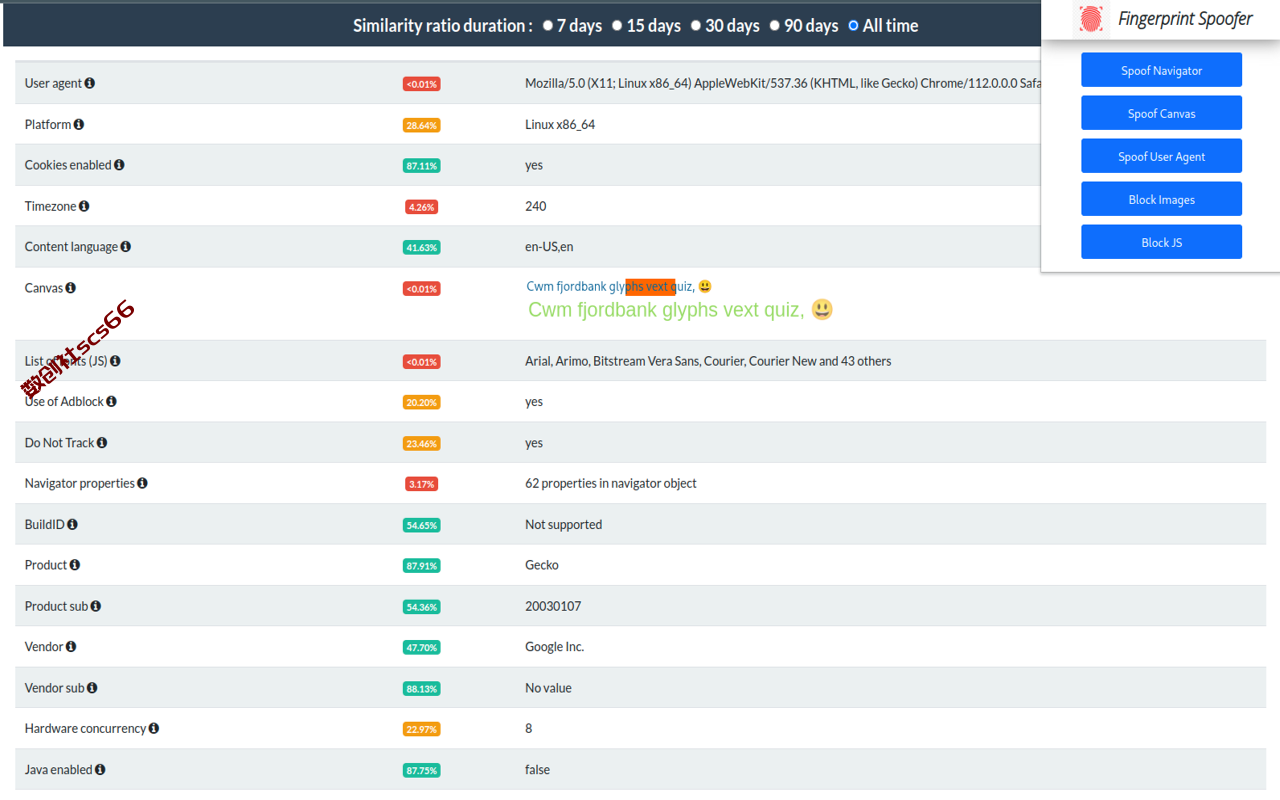This screenshot has width=1280, height=800.
Task: Click info icon next to Product
Action: tap(75, 565)
